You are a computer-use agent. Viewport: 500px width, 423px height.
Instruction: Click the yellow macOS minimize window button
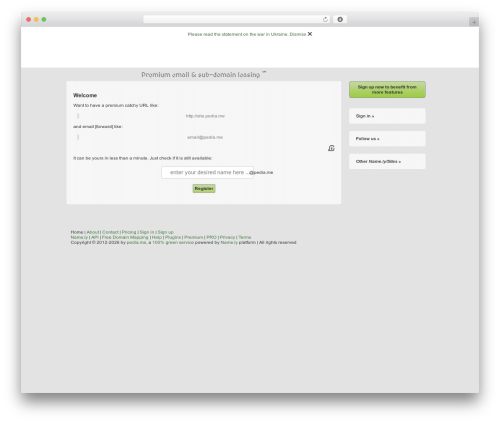[x=36, y=19]
